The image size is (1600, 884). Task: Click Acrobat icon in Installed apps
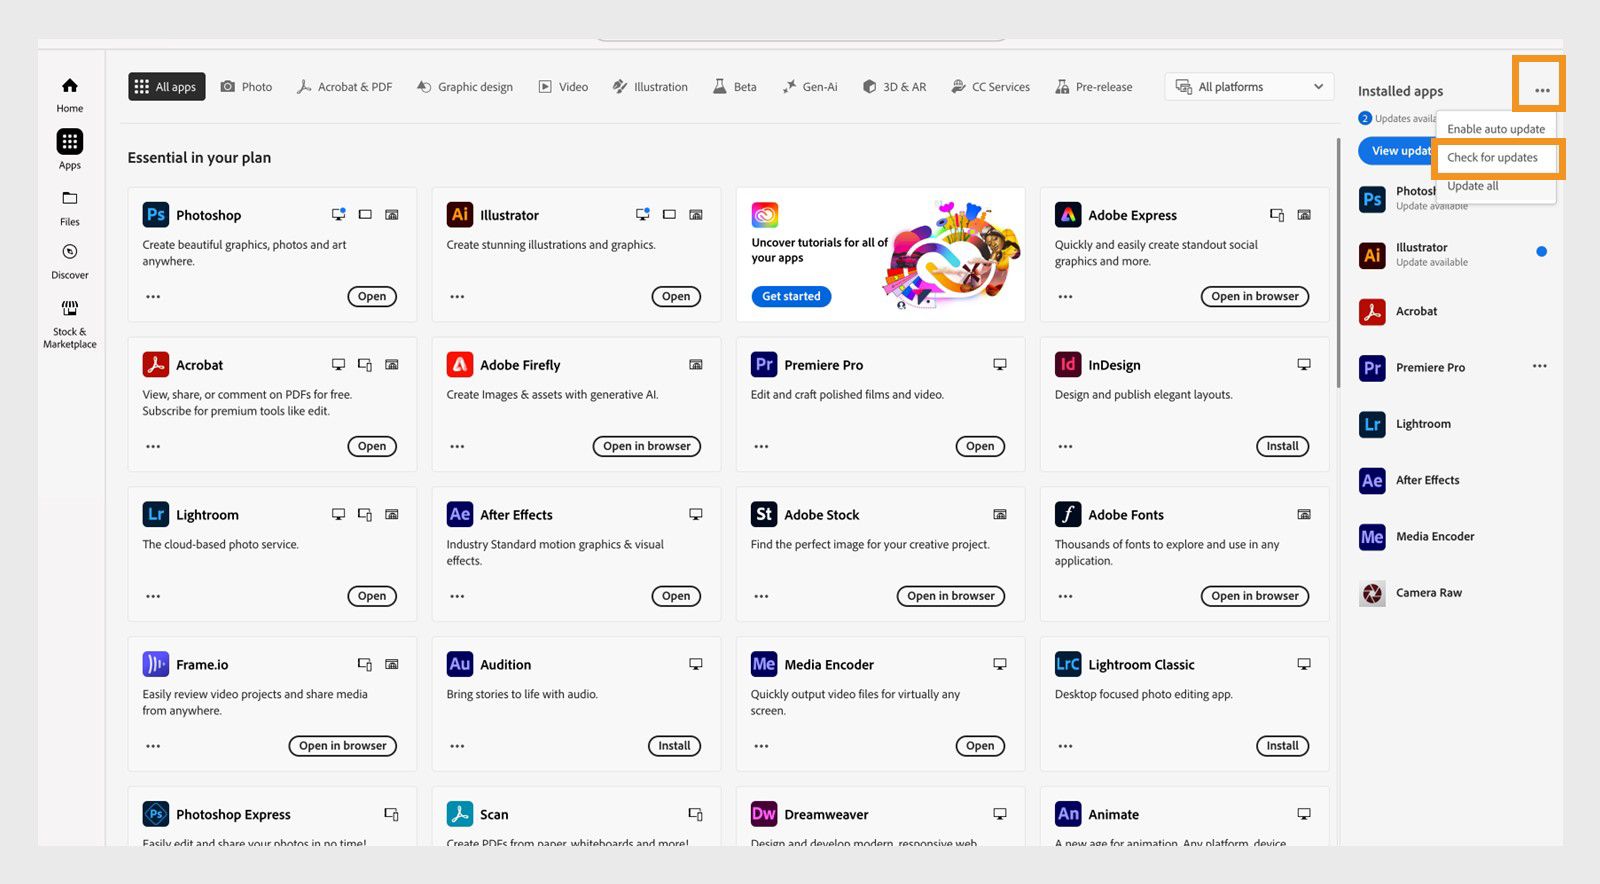click(1372, 311)
